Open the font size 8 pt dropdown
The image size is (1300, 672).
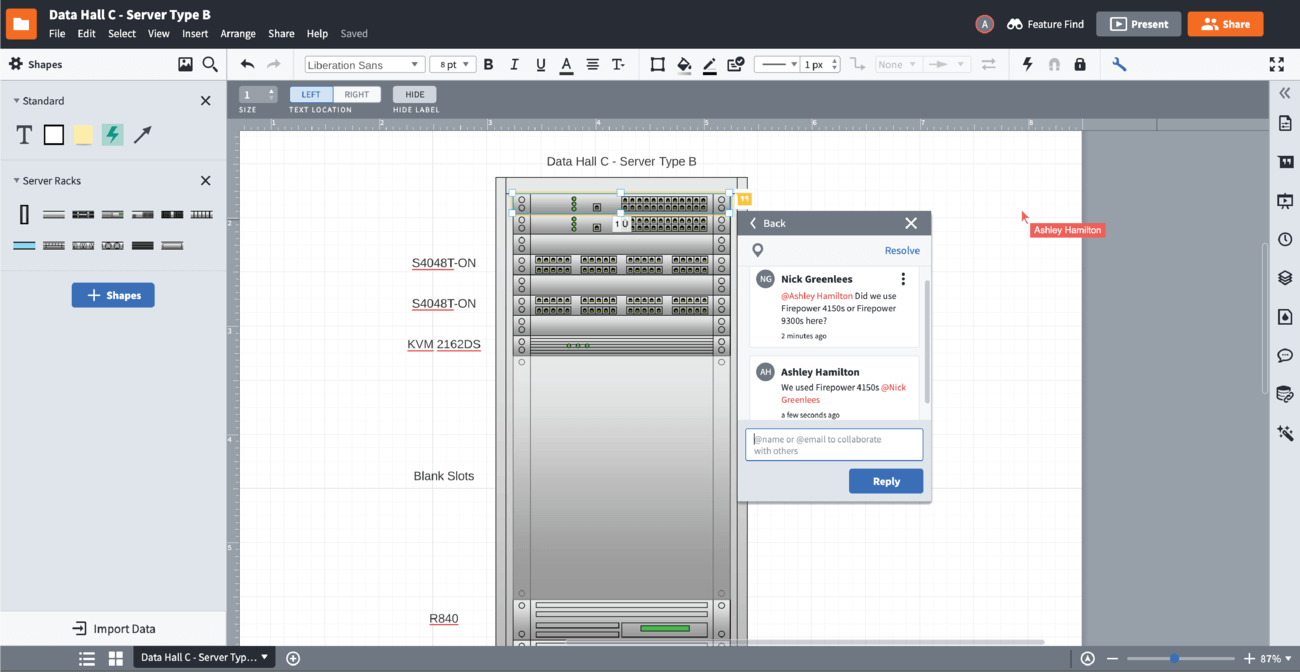pyautogui.click(x=453, y=65)
